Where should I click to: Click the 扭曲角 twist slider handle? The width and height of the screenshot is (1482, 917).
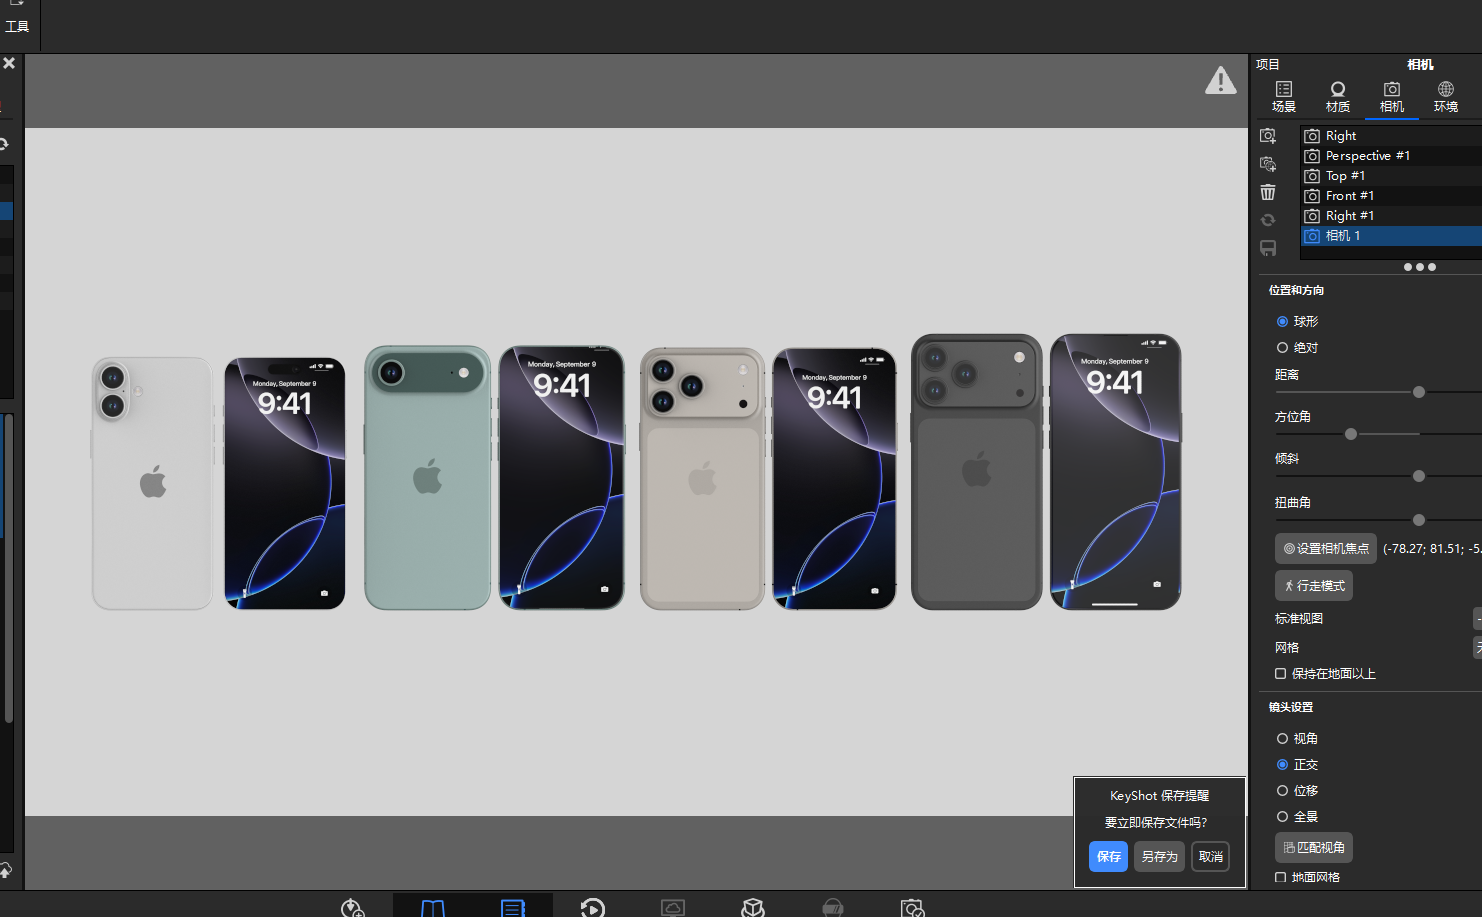click(x=1419, y=520)
